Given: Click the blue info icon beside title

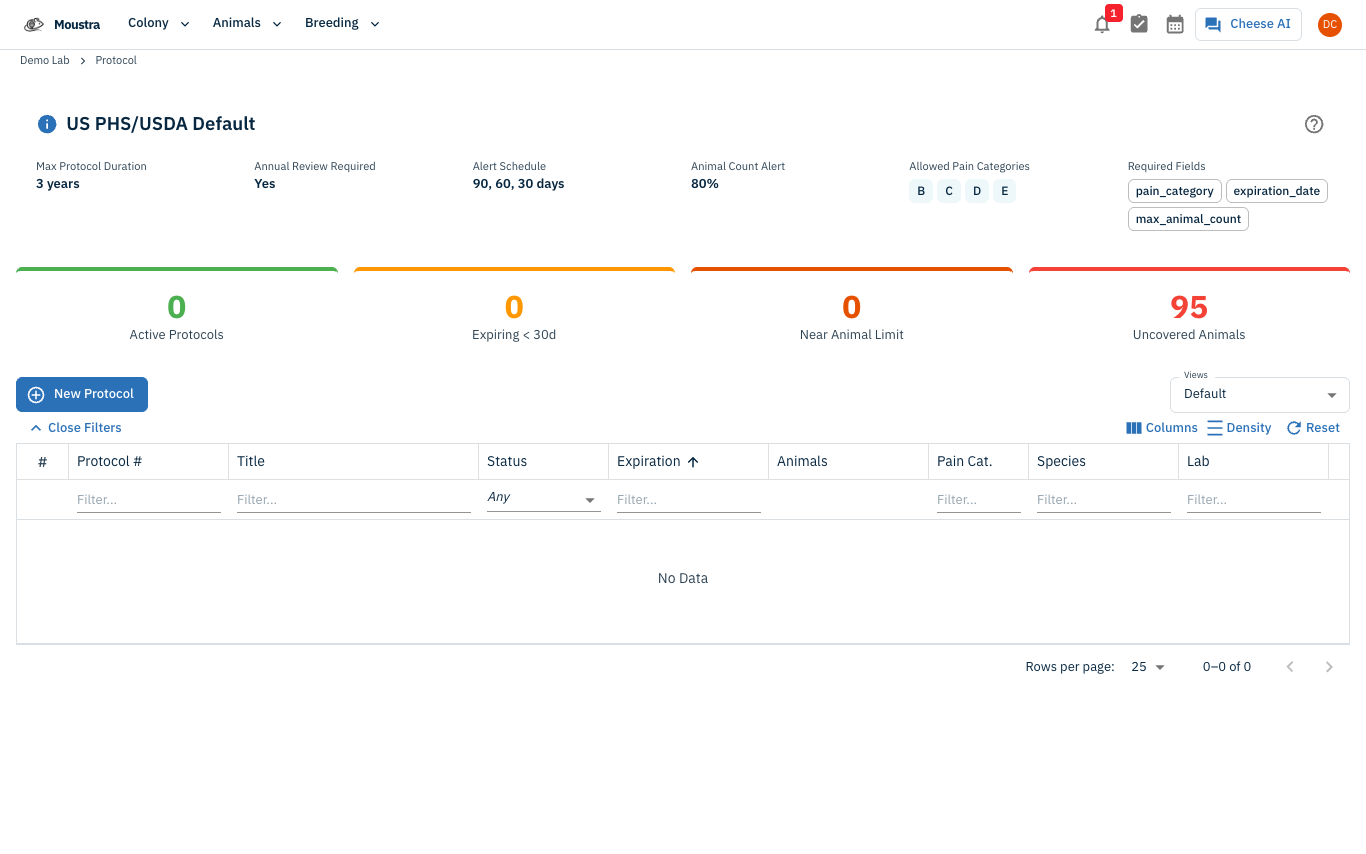Looking at the screenshot, I should point(47,124).
